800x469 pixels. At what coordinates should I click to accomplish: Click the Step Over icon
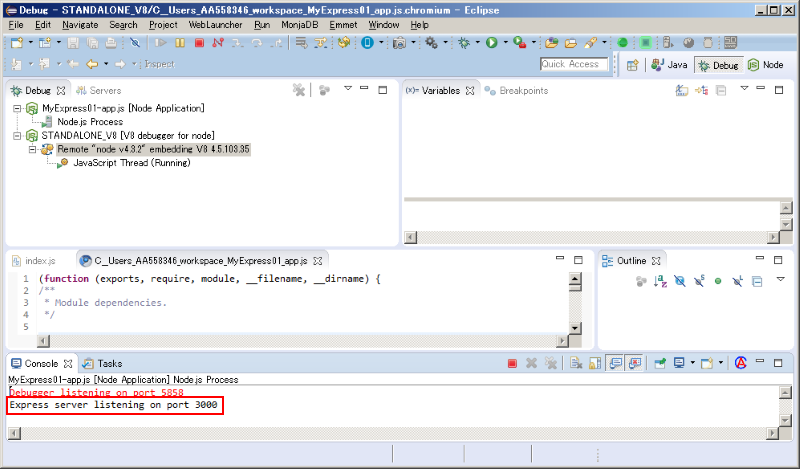click(x=257, y=43)
